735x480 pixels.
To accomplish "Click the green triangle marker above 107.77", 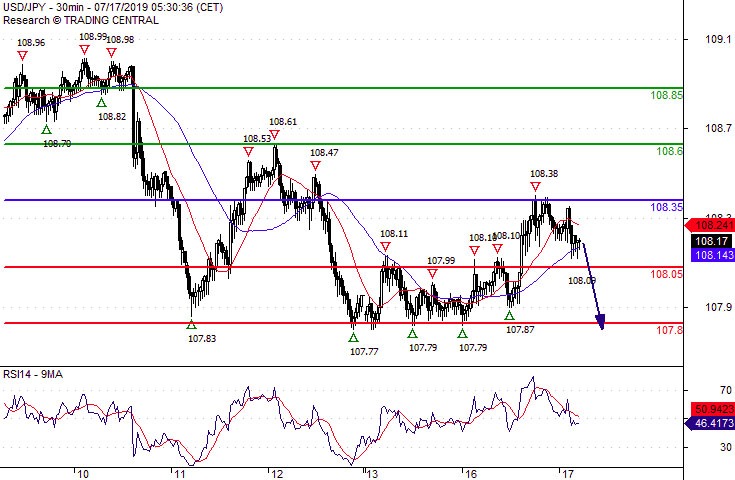I will coord(353,337).
